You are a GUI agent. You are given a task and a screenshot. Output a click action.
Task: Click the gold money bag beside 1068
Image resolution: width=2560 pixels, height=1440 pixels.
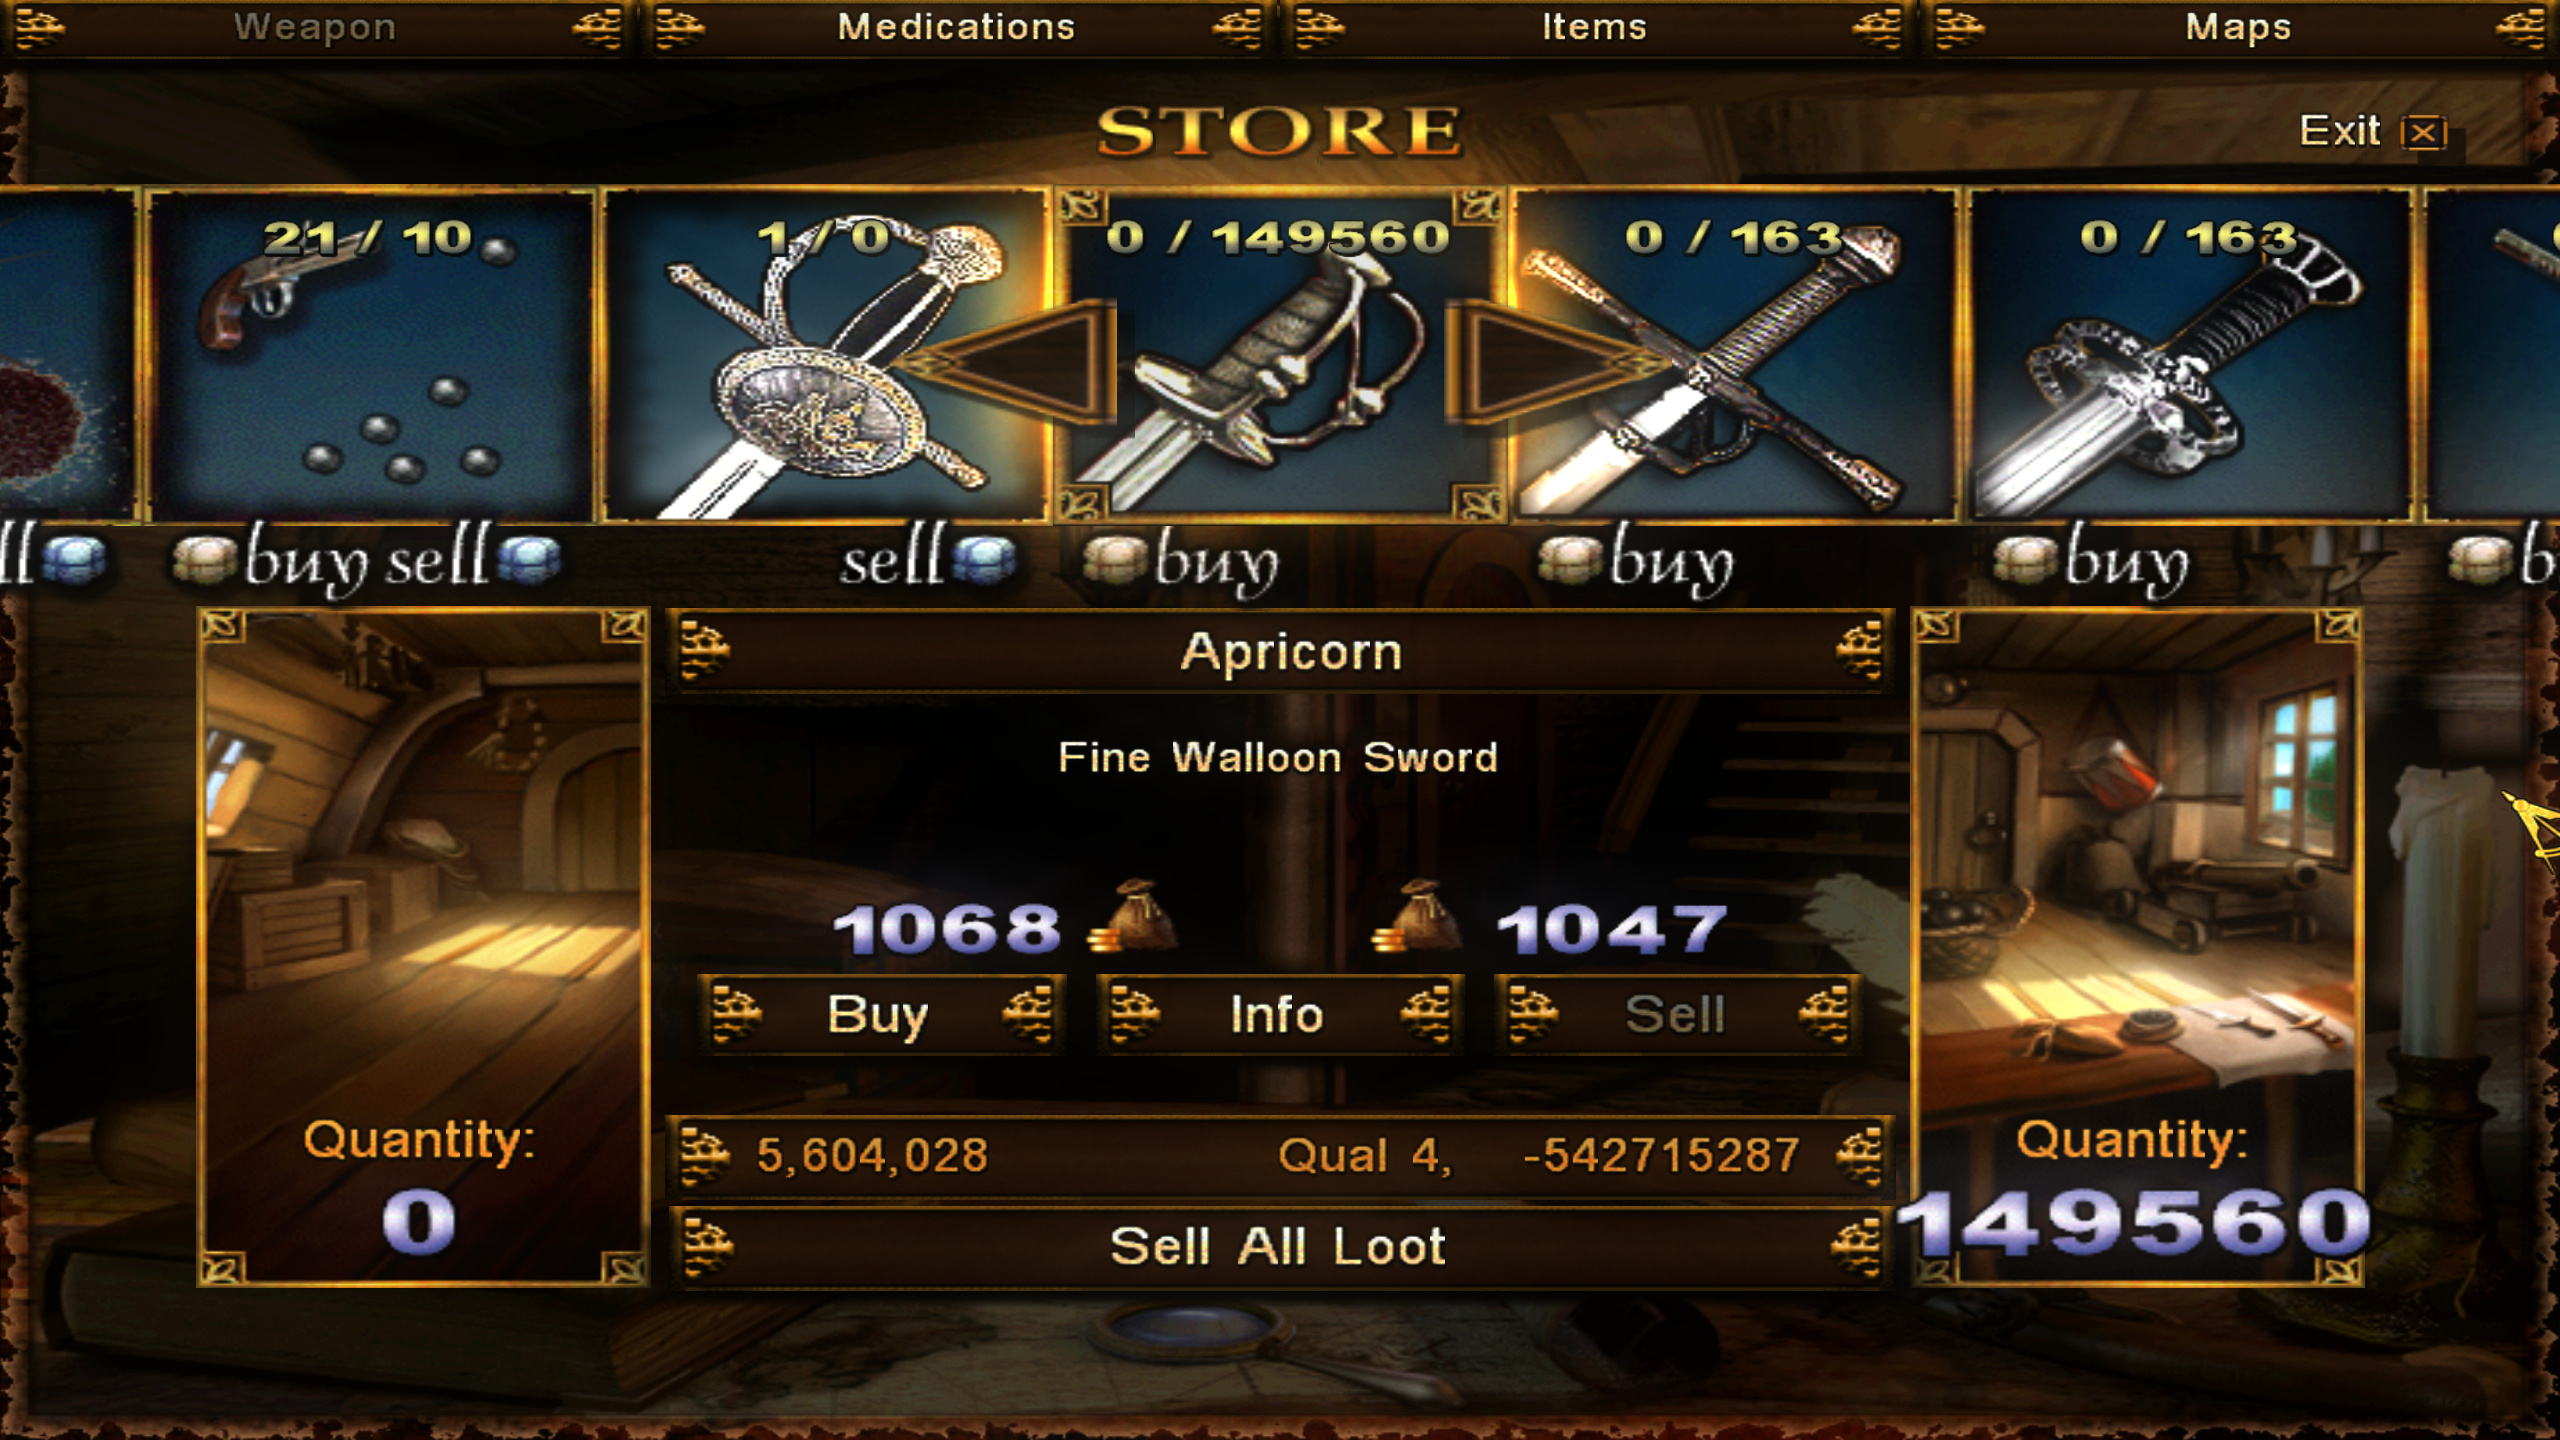(x=1134, y=916)
